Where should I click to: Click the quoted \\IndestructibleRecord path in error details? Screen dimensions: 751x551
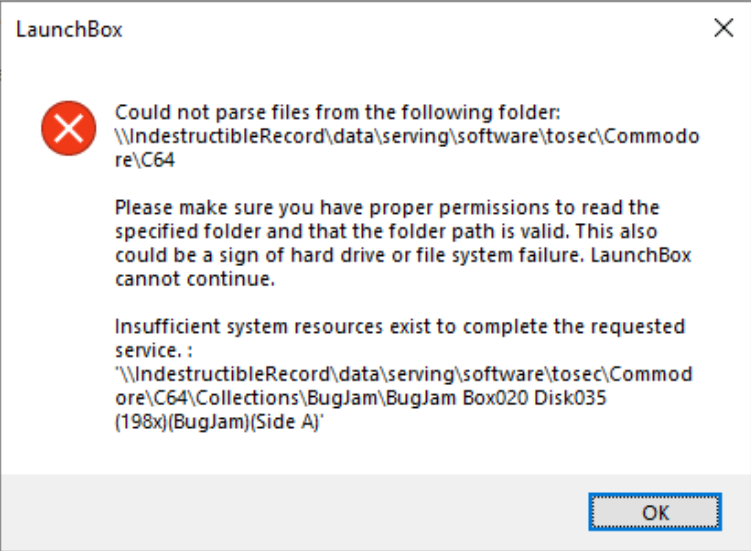pyautogui.click(x=404, y=374)
